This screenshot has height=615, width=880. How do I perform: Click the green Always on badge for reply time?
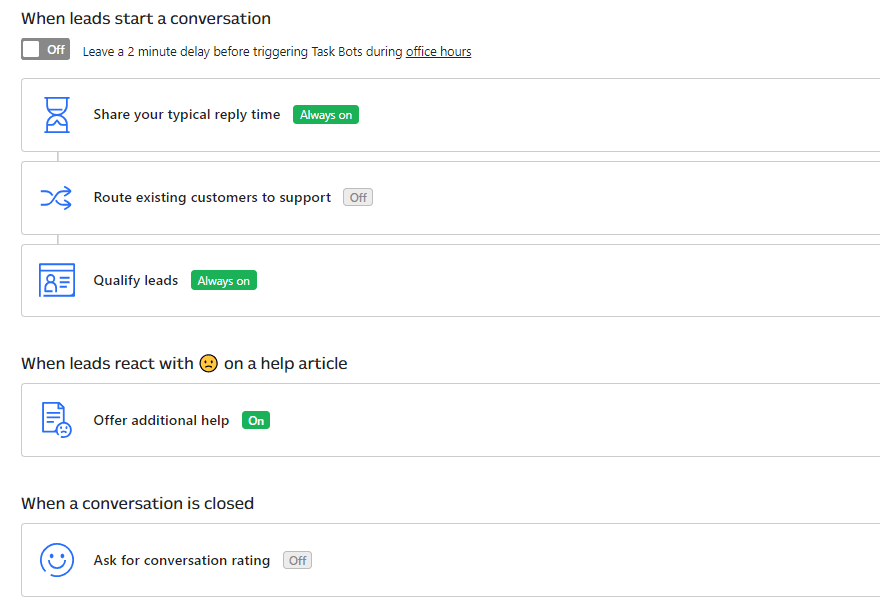click(325, 114)
